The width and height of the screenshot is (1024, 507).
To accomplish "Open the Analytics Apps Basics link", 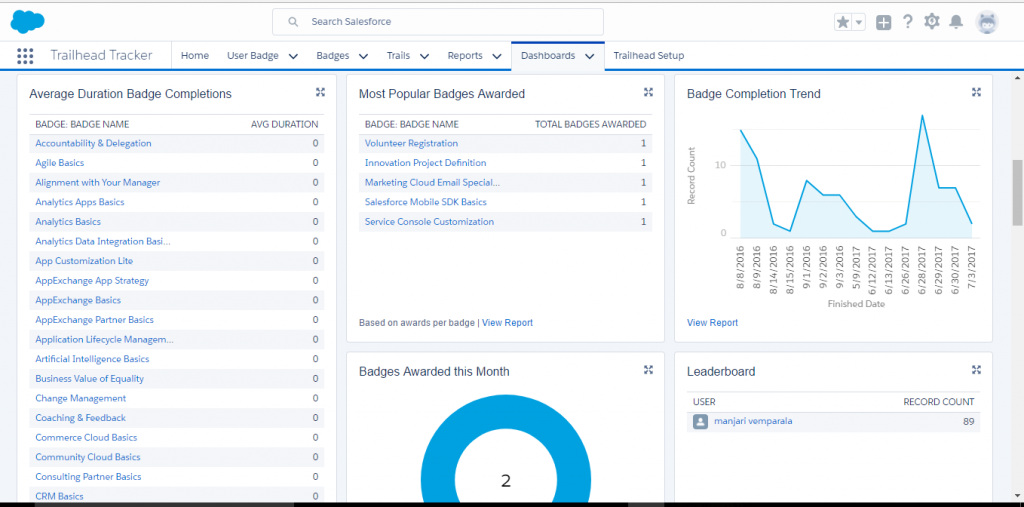I will (x=80, y=202).
